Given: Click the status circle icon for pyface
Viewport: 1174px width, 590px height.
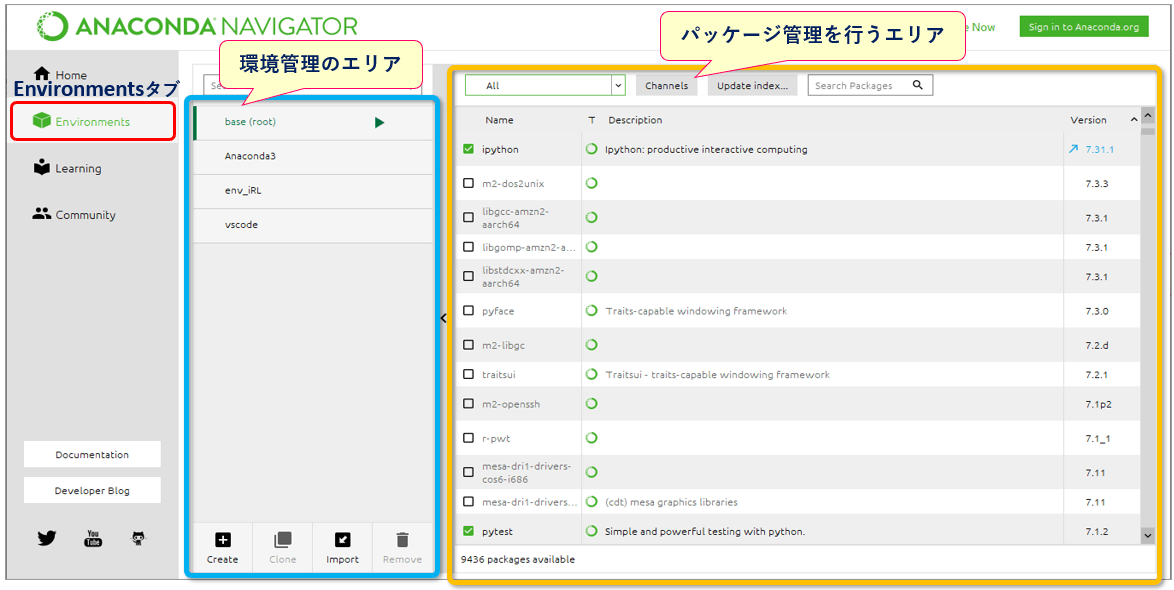Looking at the screenshot, I should tap(591, 310).
